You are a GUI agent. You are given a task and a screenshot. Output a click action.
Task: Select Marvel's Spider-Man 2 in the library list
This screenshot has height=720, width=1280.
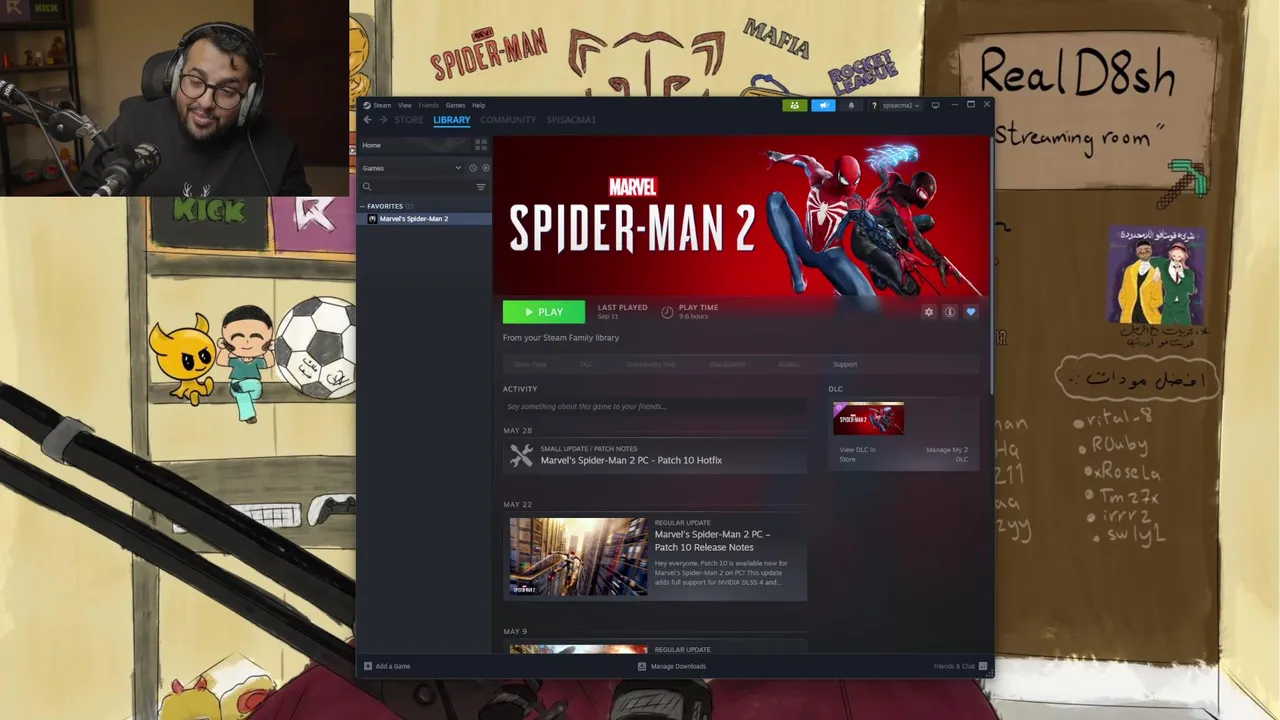pos(424,219)
